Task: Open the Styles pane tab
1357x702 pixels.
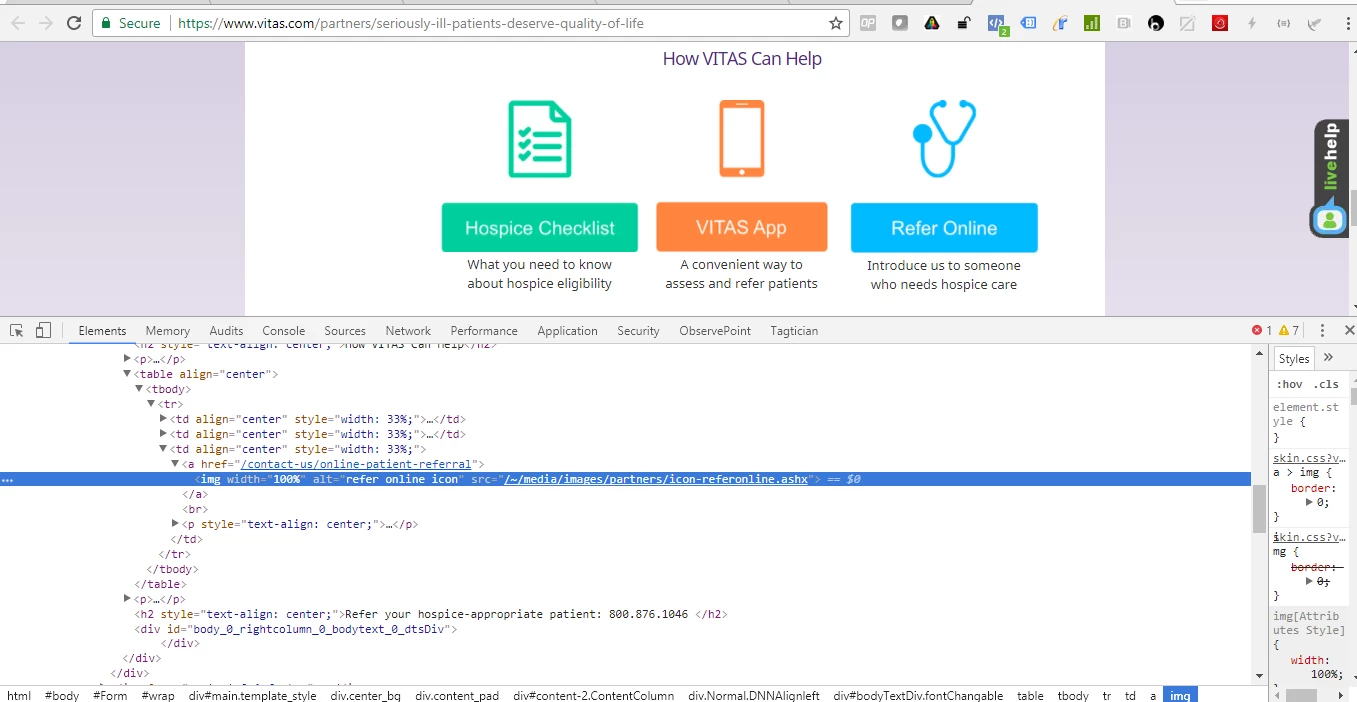Action: click(x=1294, y=358)
